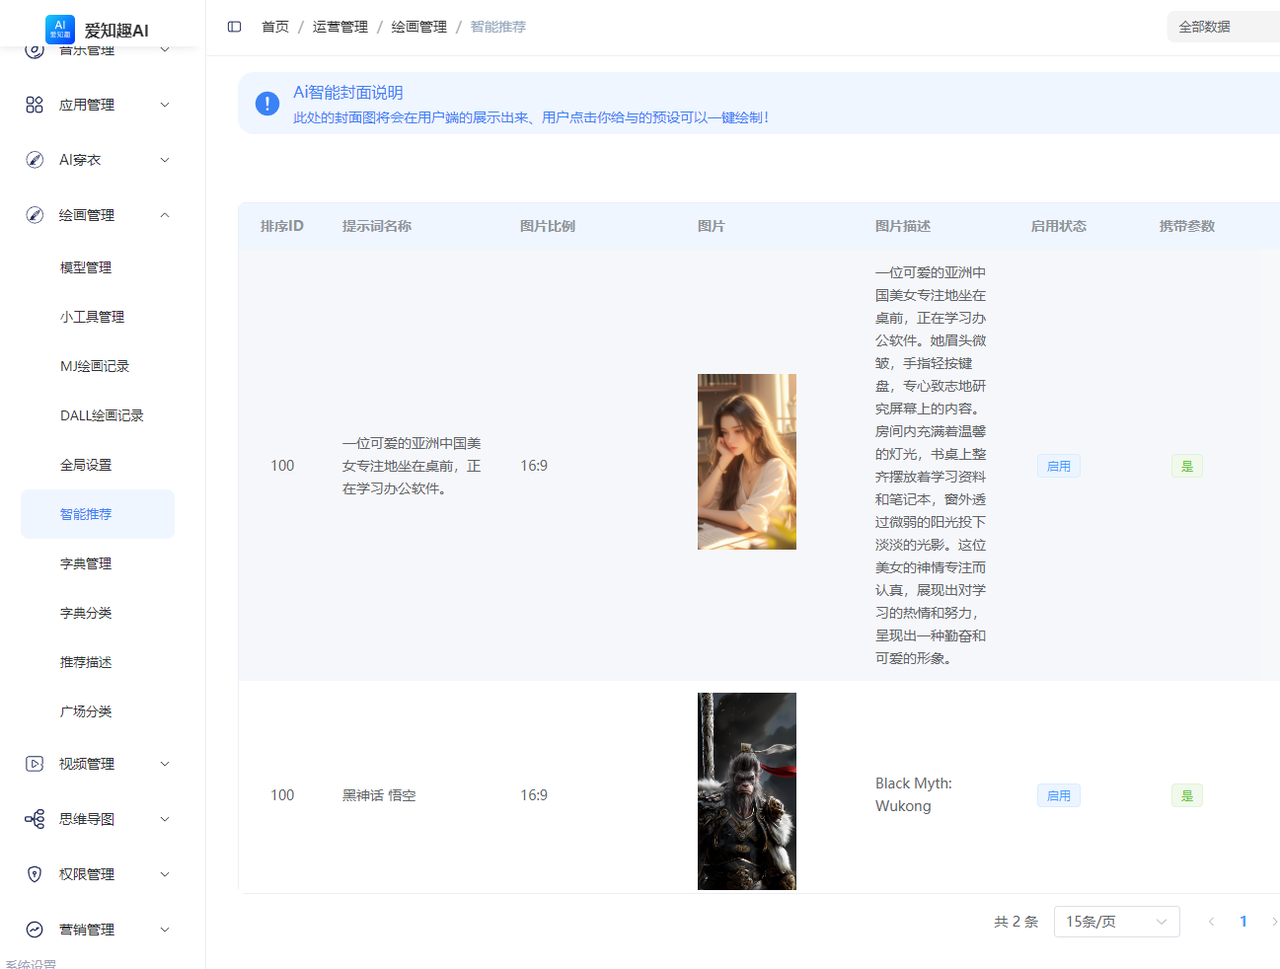1280x969 pixels.
Task: Click the 图片比例 column header
Action: 548,226
